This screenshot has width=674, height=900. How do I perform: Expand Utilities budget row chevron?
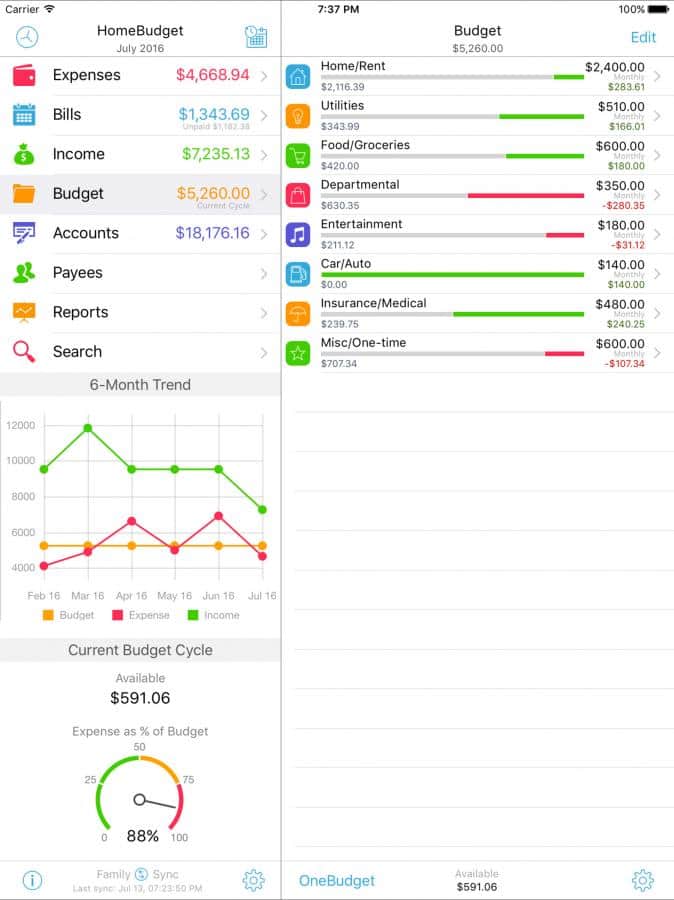tap(657, 115)
